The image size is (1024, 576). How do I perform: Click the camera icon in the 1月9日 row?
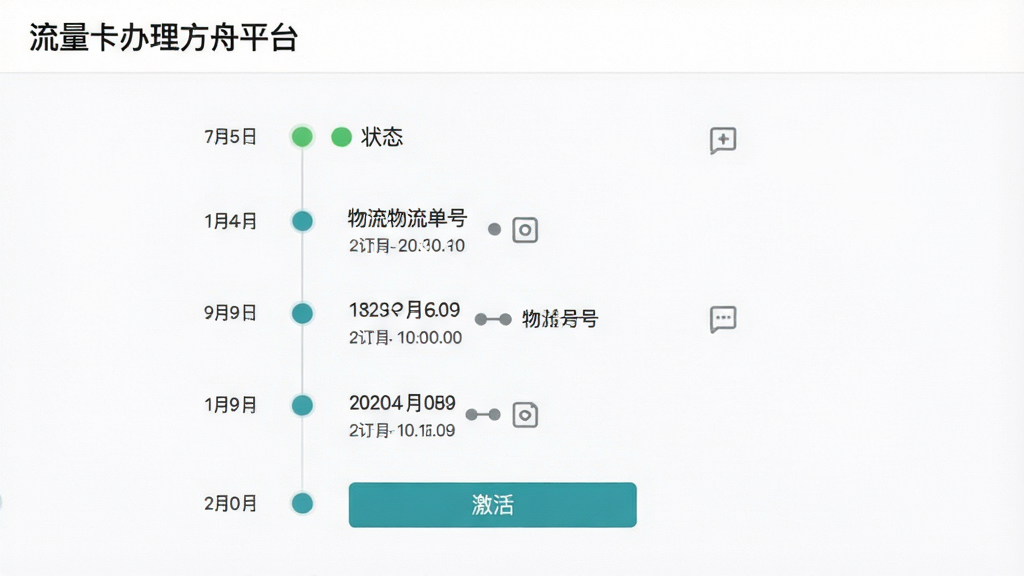click(525, 415)
